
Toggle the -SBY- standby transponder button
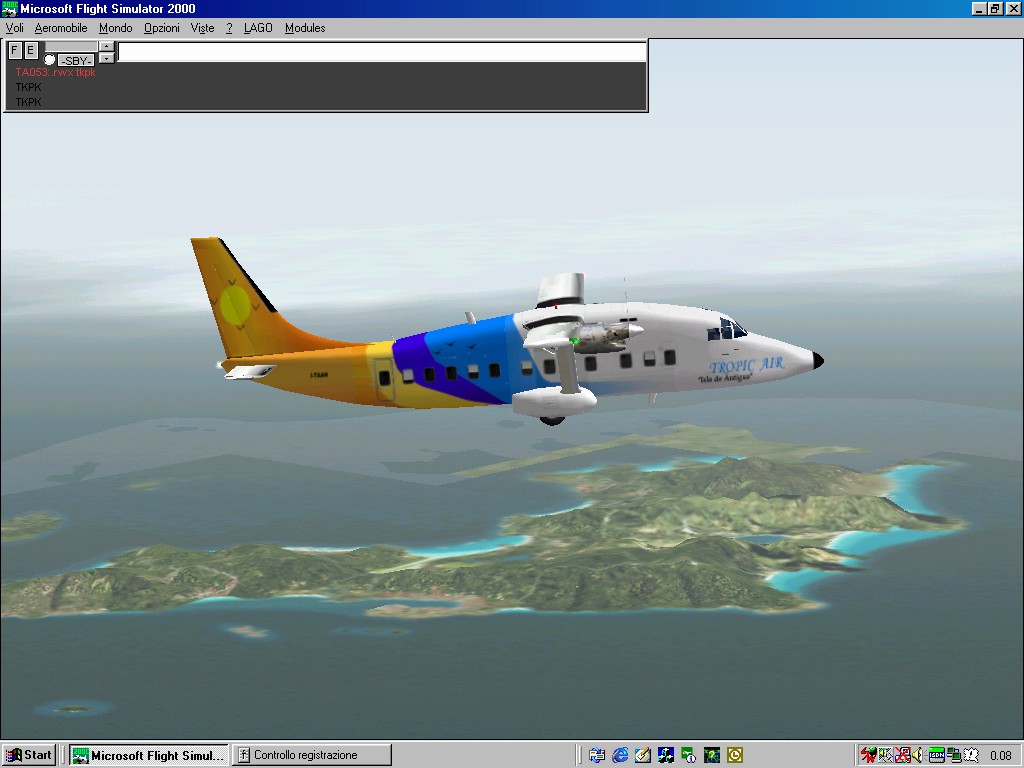(76, 61)
